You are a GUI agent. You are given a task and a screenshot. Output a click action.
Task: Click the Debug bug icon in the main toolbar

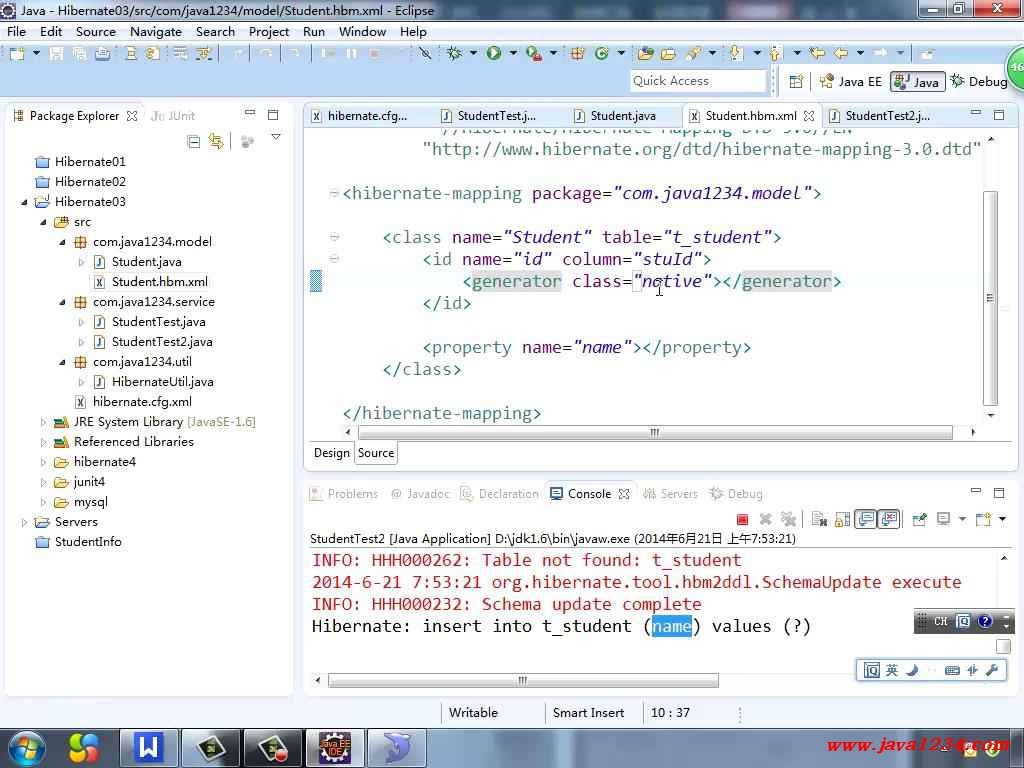[x=455, y=54]
